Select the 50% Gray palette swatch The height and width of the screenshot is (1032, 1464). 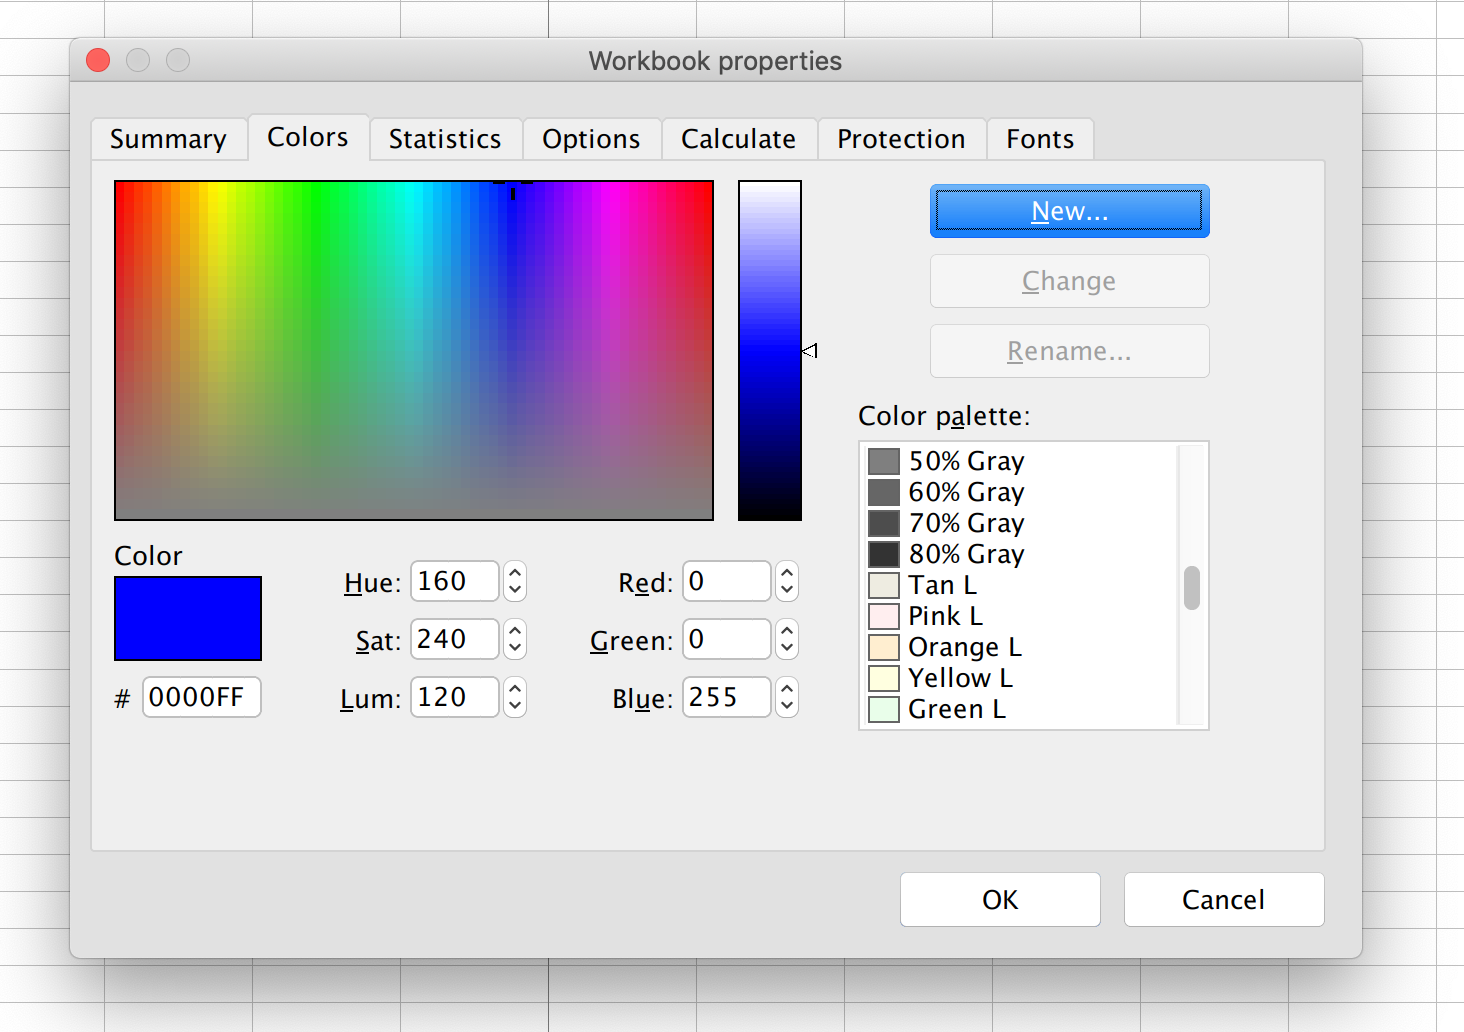click(884, 461)
